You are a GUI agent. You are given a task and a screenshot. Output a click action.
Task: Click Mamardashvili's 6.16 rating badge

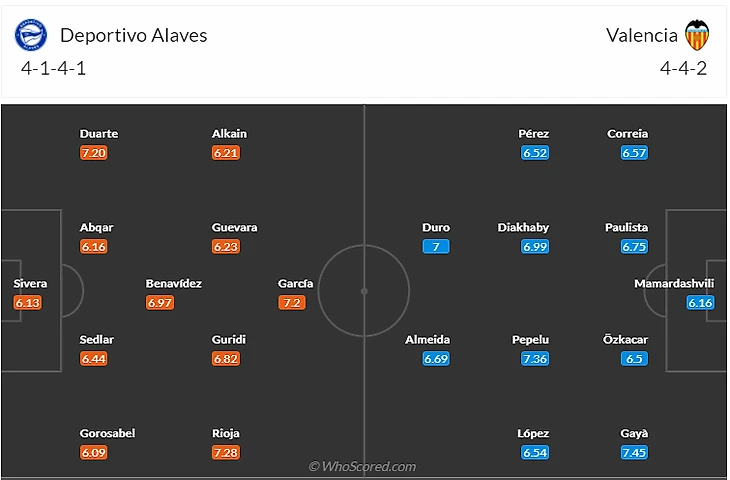(700, 302)
